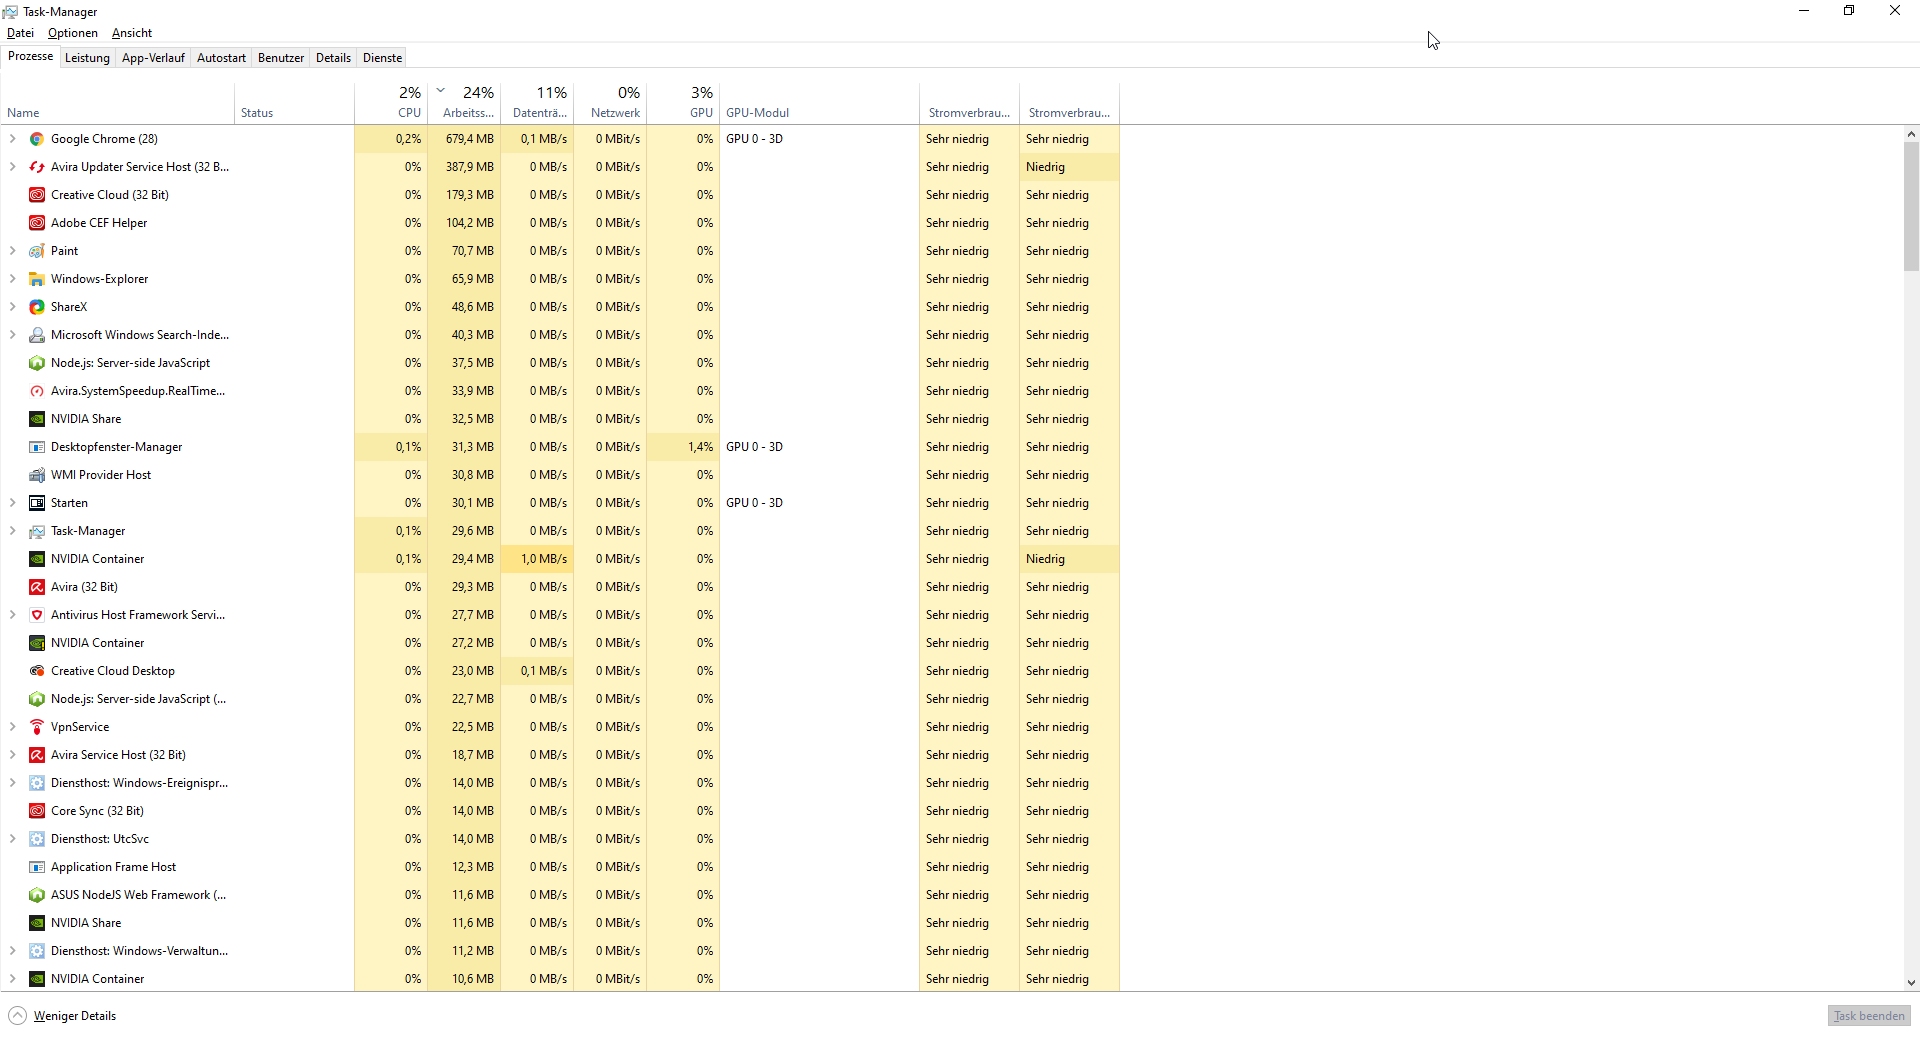The image size is (1920, 1040).
Task: Click the VpnService process icon
Action: [37, 727]
